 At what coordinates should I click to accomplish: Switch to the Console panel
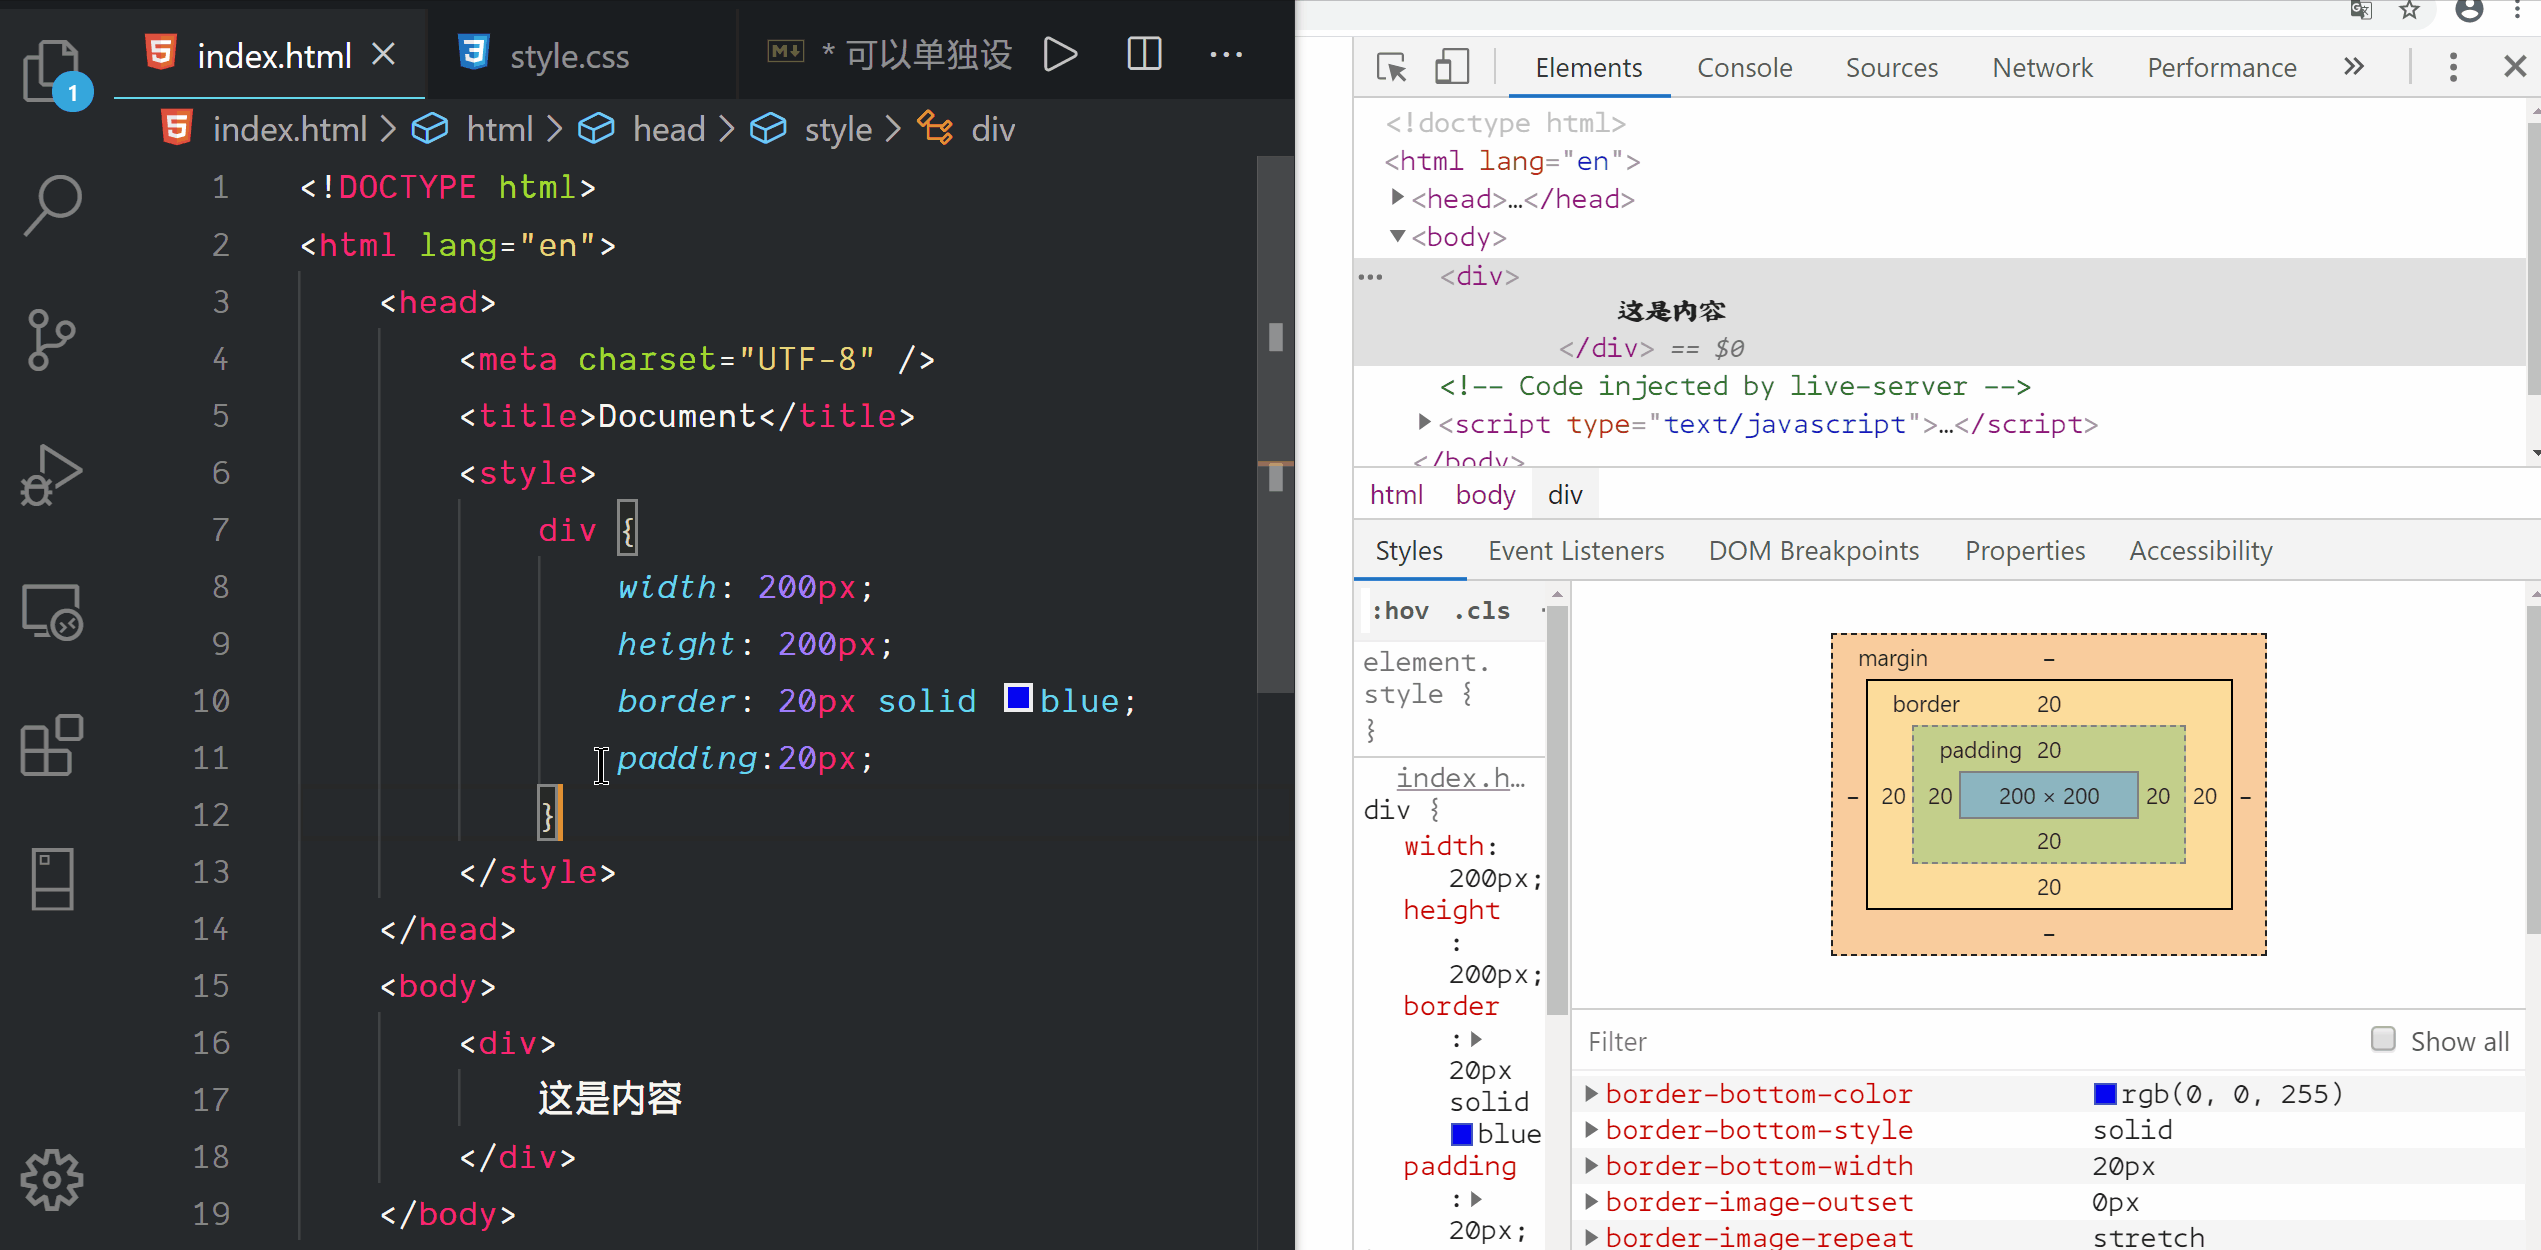pos(1745,67)
